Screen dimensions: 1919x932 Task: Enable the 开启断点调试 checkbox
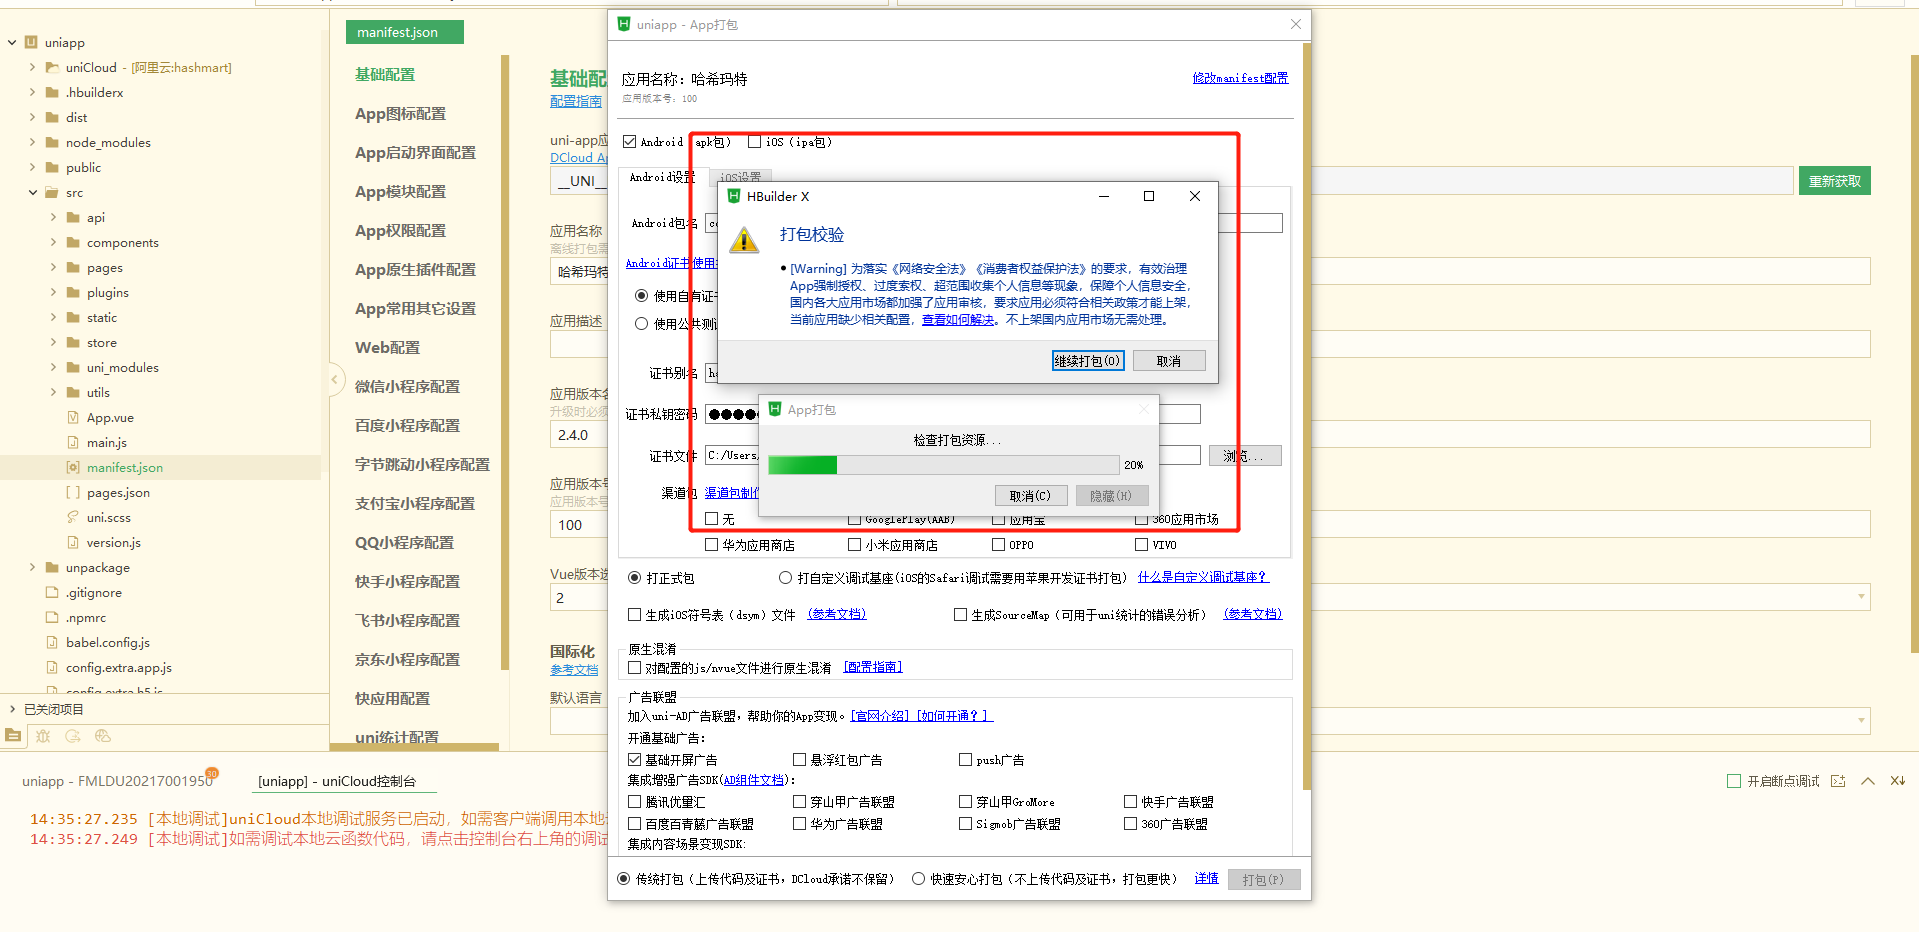[x=1734, y=781]
